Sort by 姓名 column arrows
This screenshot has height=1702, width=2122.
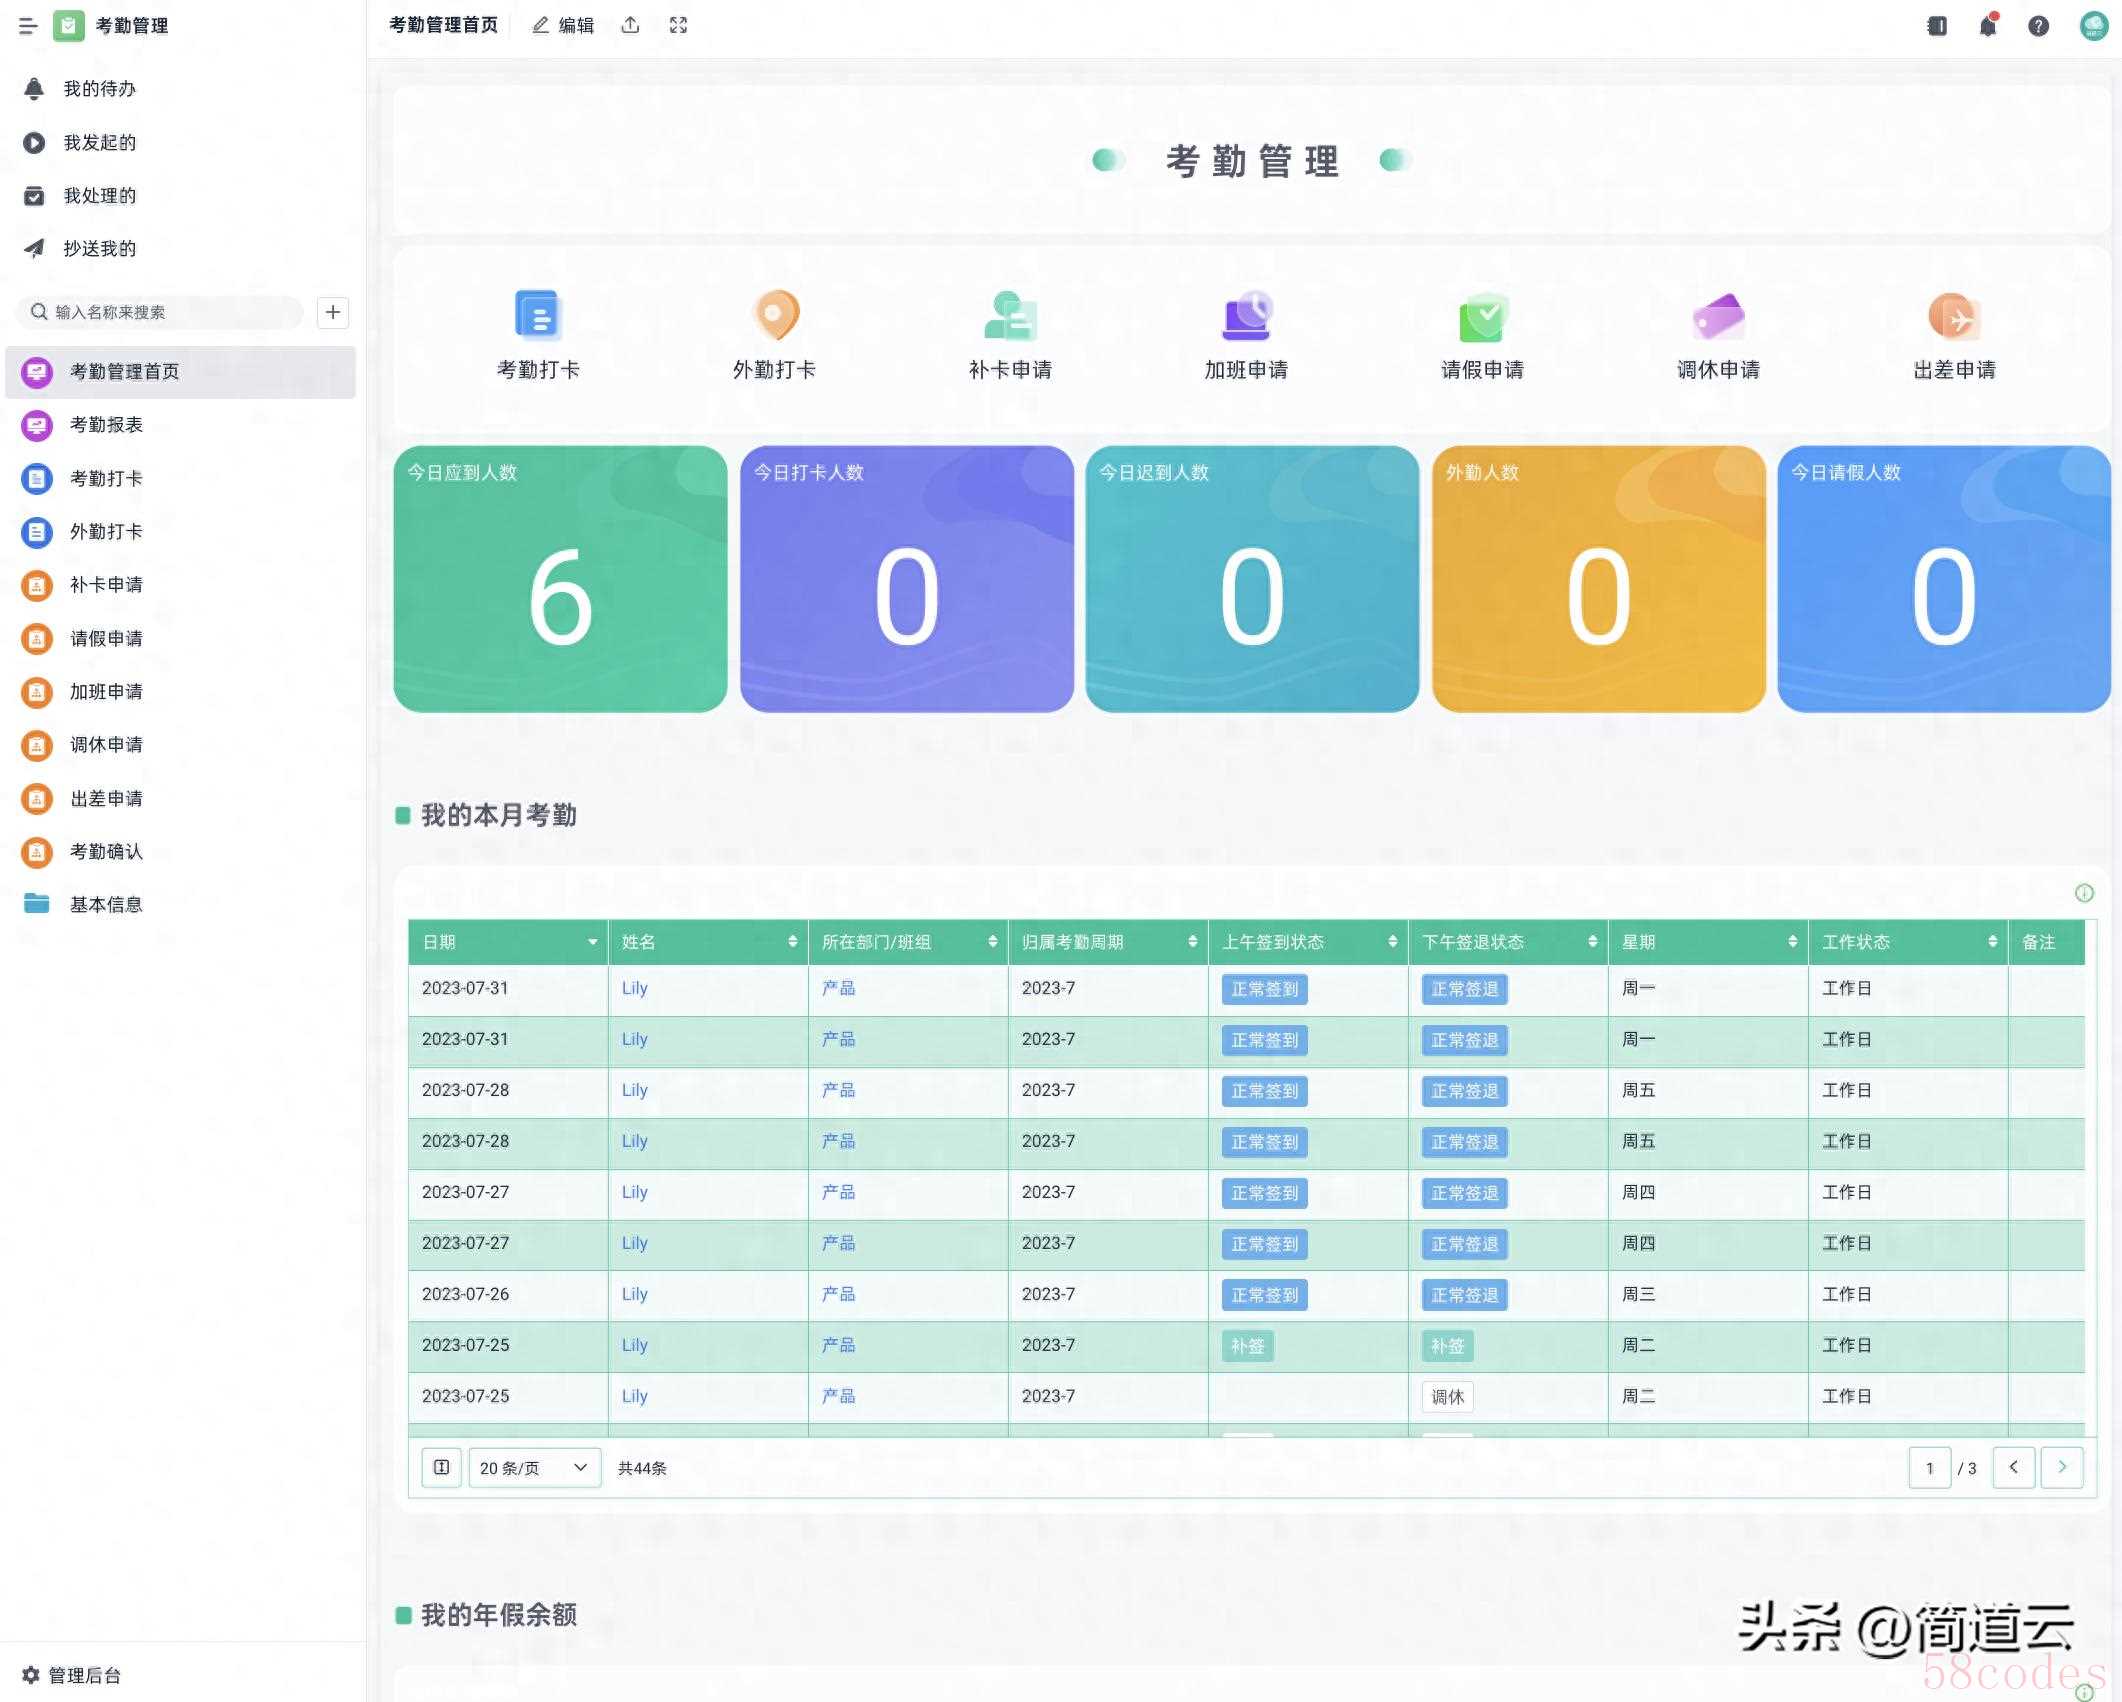793,942
